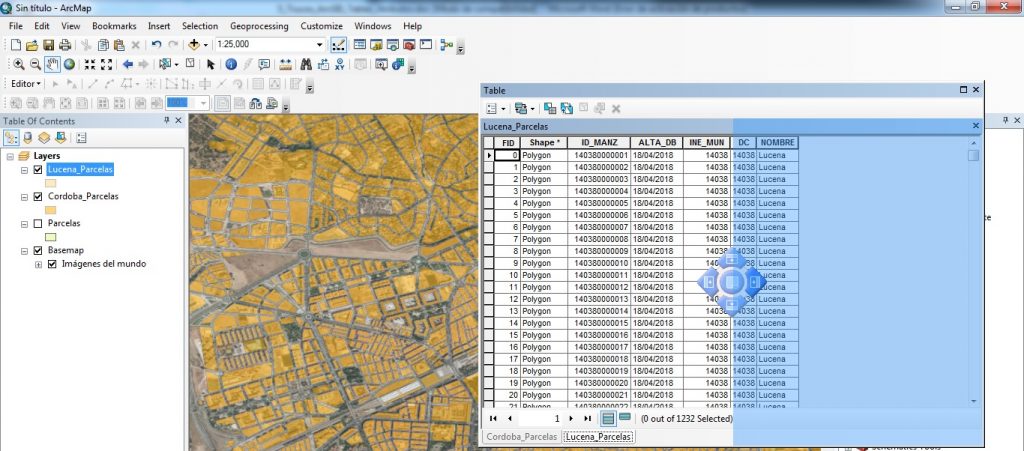Switch to the Cordoba_Parcelas table tab

click(x=521, y=437)
